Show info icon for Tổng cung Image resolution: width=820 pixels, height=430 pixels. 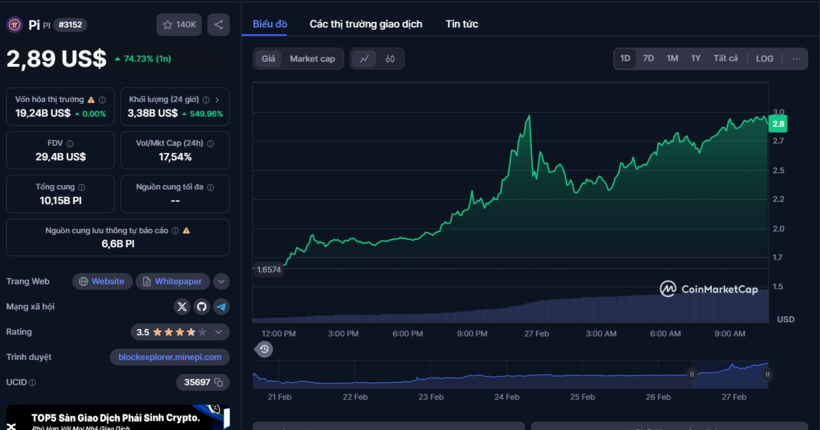coord(81,187)
